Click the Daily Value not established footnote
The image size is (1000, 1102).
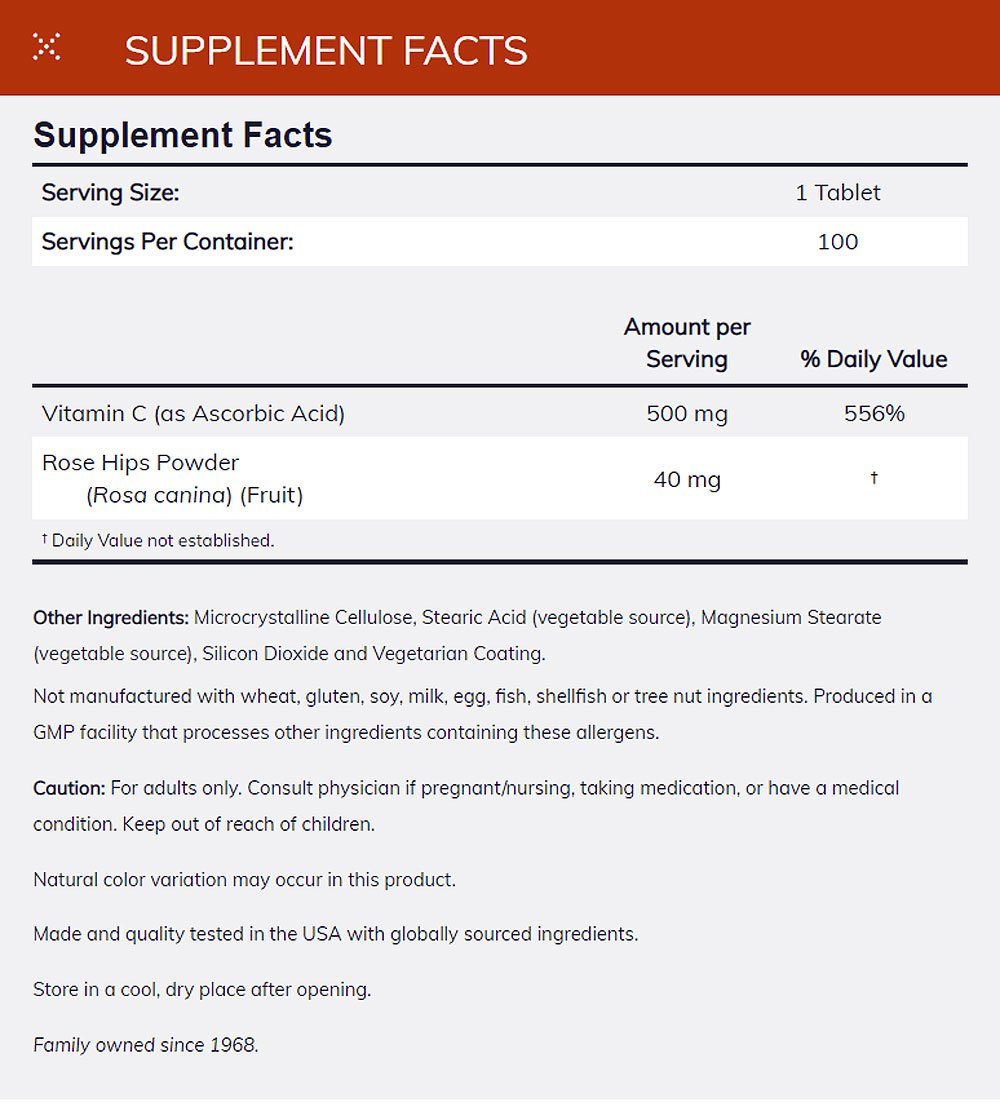pyautogui.click(x=158, y=541)
